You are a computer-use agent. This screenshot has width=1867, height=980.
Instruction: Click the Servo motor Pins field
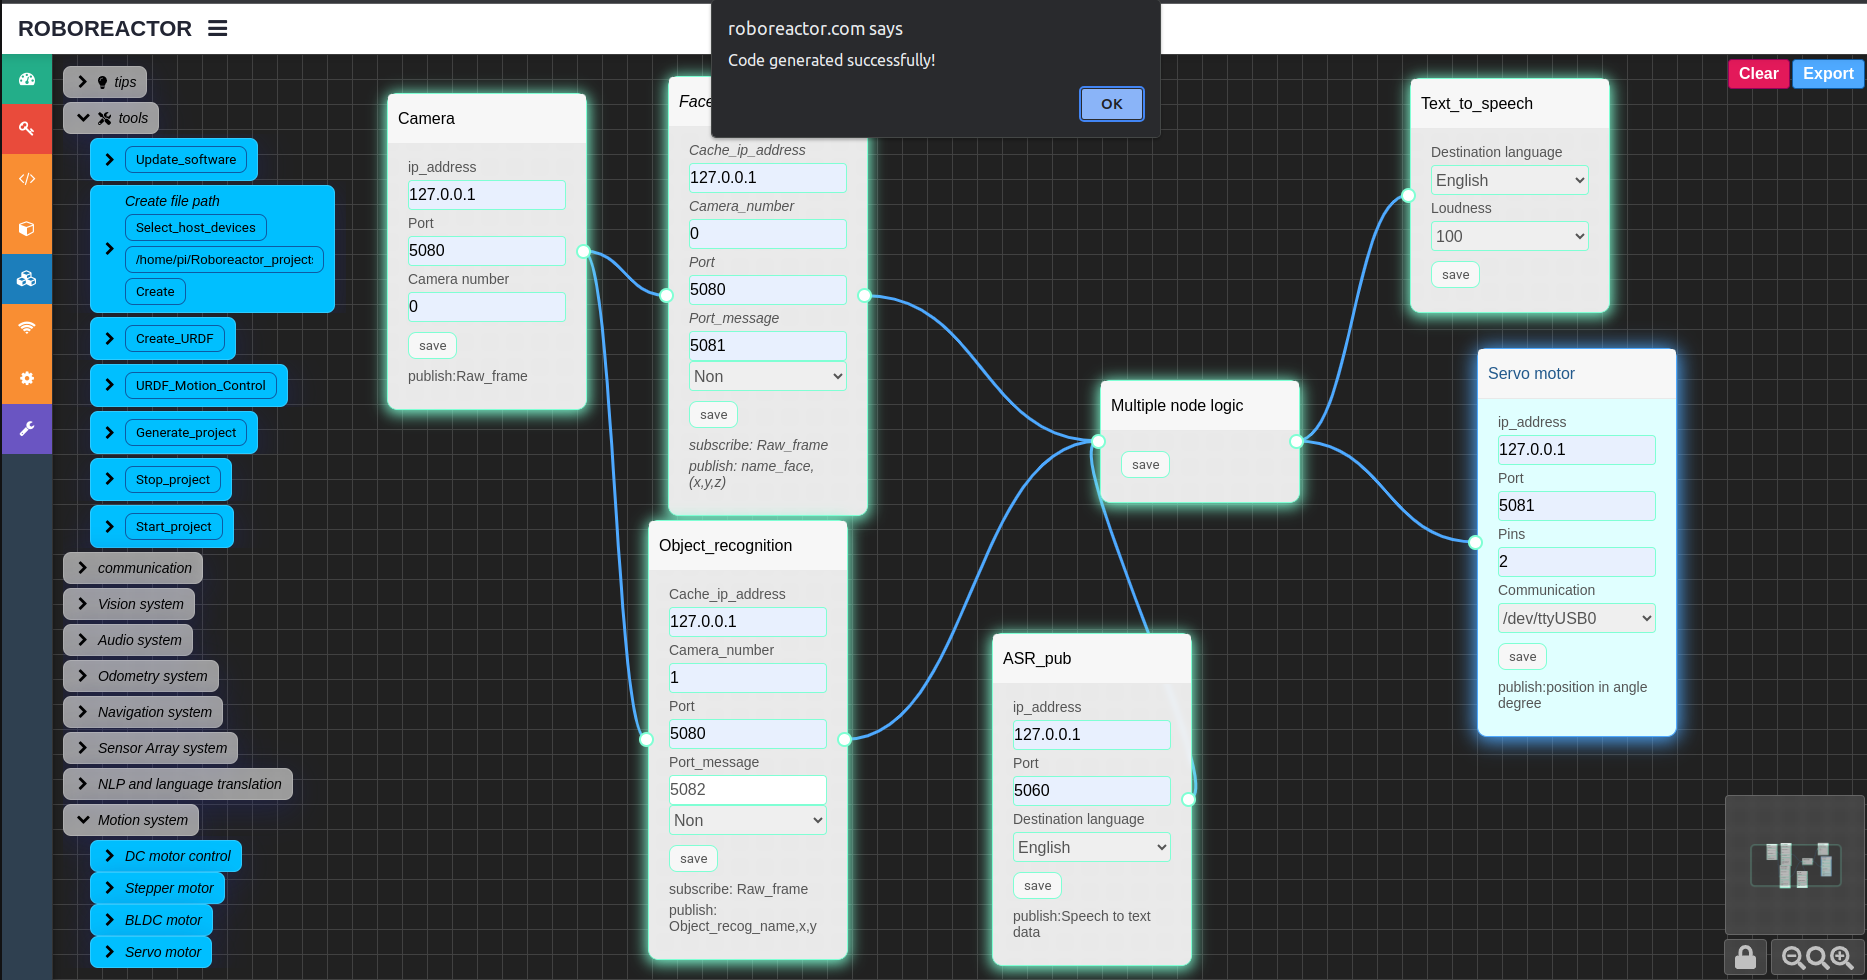1577,562
